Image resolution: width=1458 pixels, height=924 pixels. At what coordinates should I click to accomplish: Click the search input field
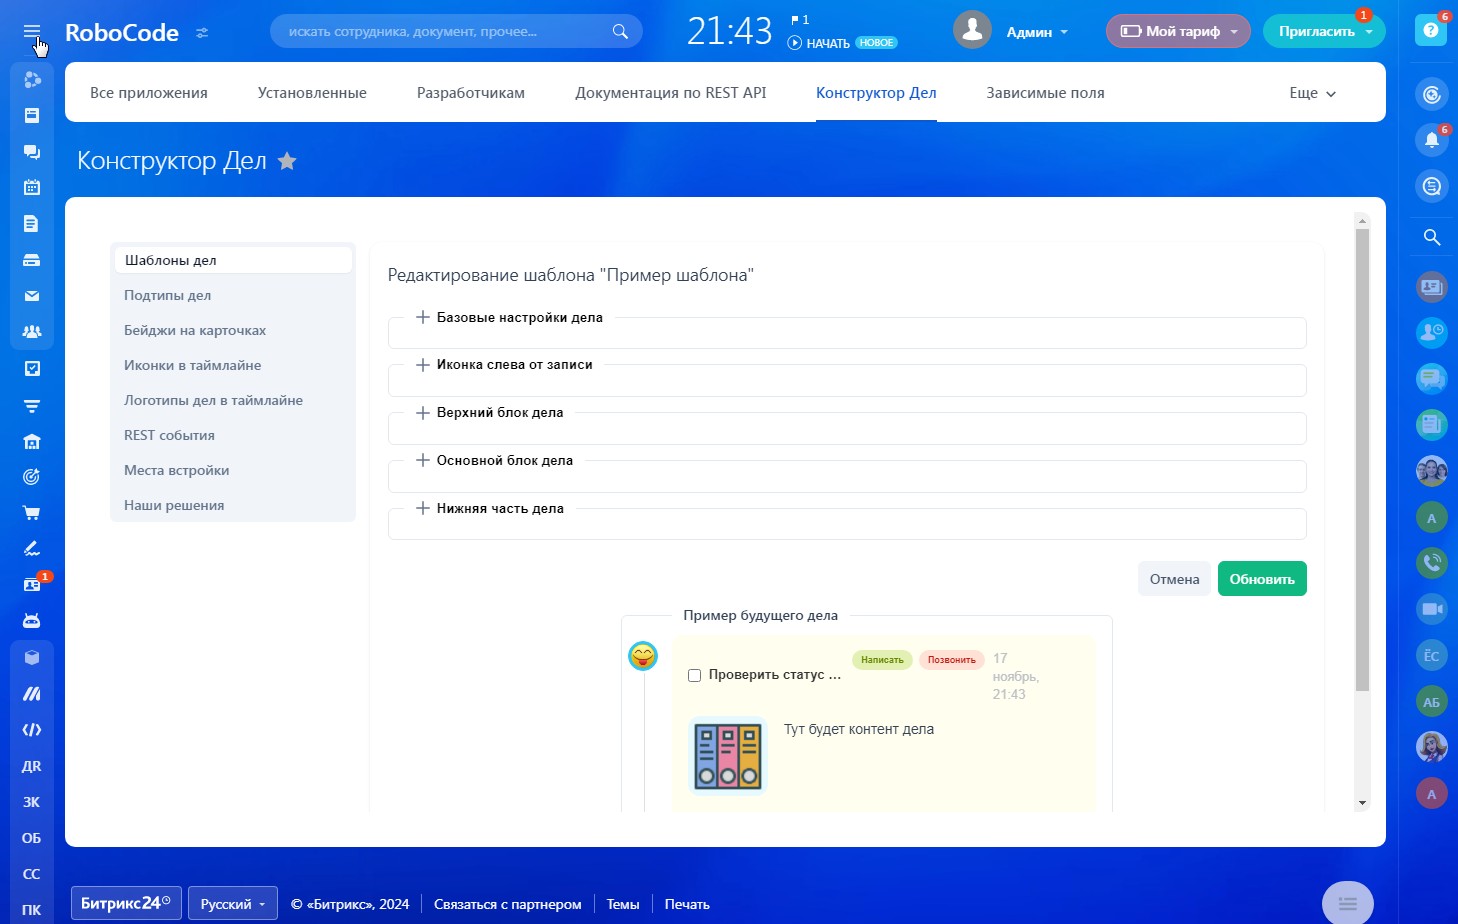[x=445, y=32]
